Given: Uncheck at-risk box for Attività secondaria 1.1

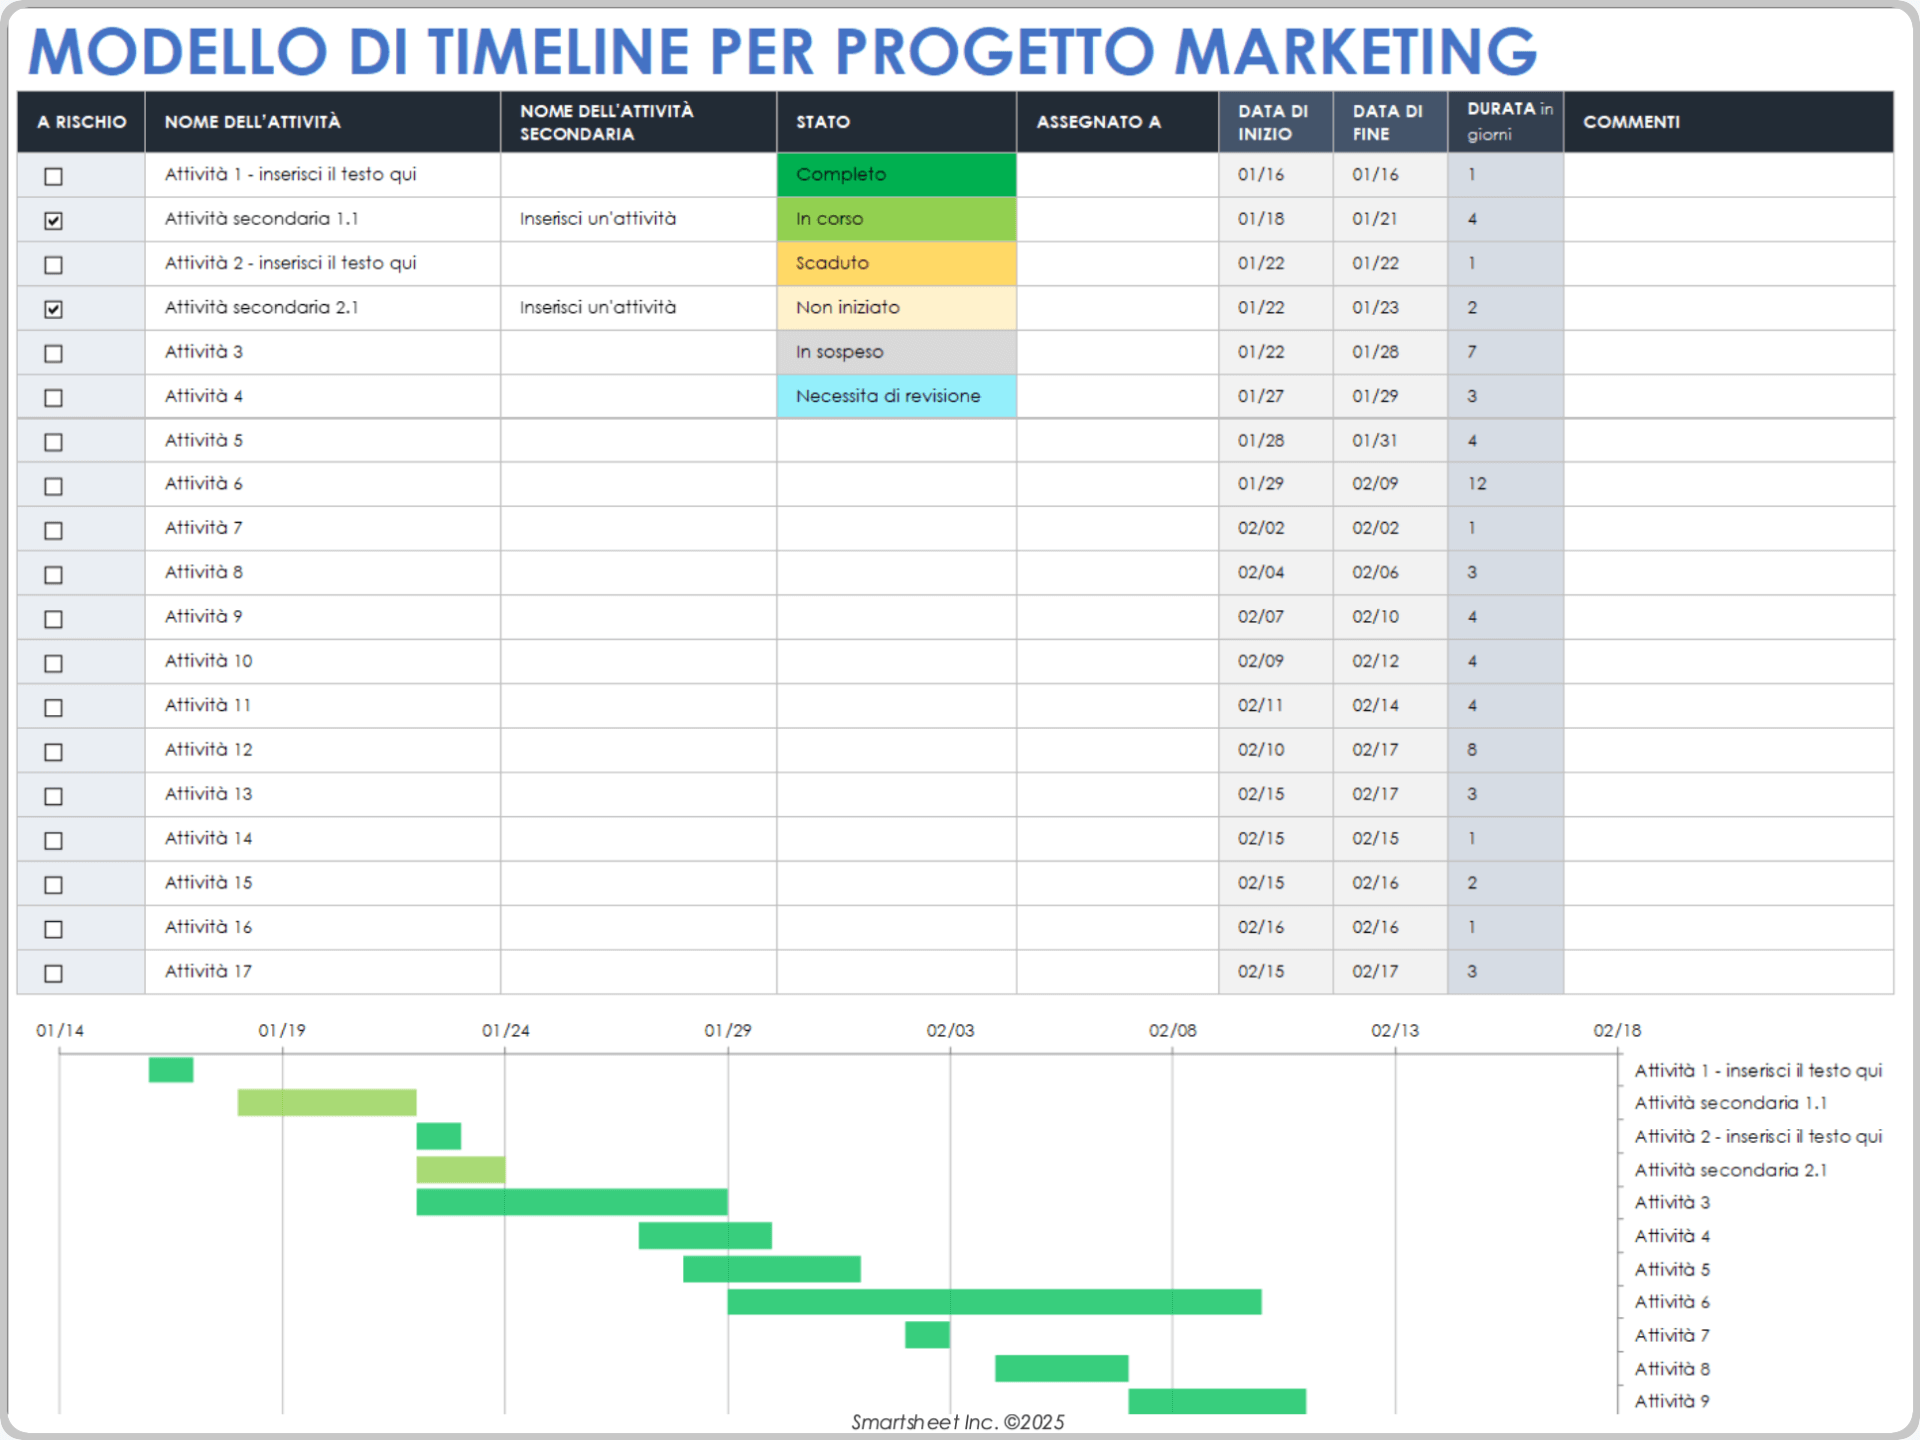Looking at the screenshot, I should (53, 220).
